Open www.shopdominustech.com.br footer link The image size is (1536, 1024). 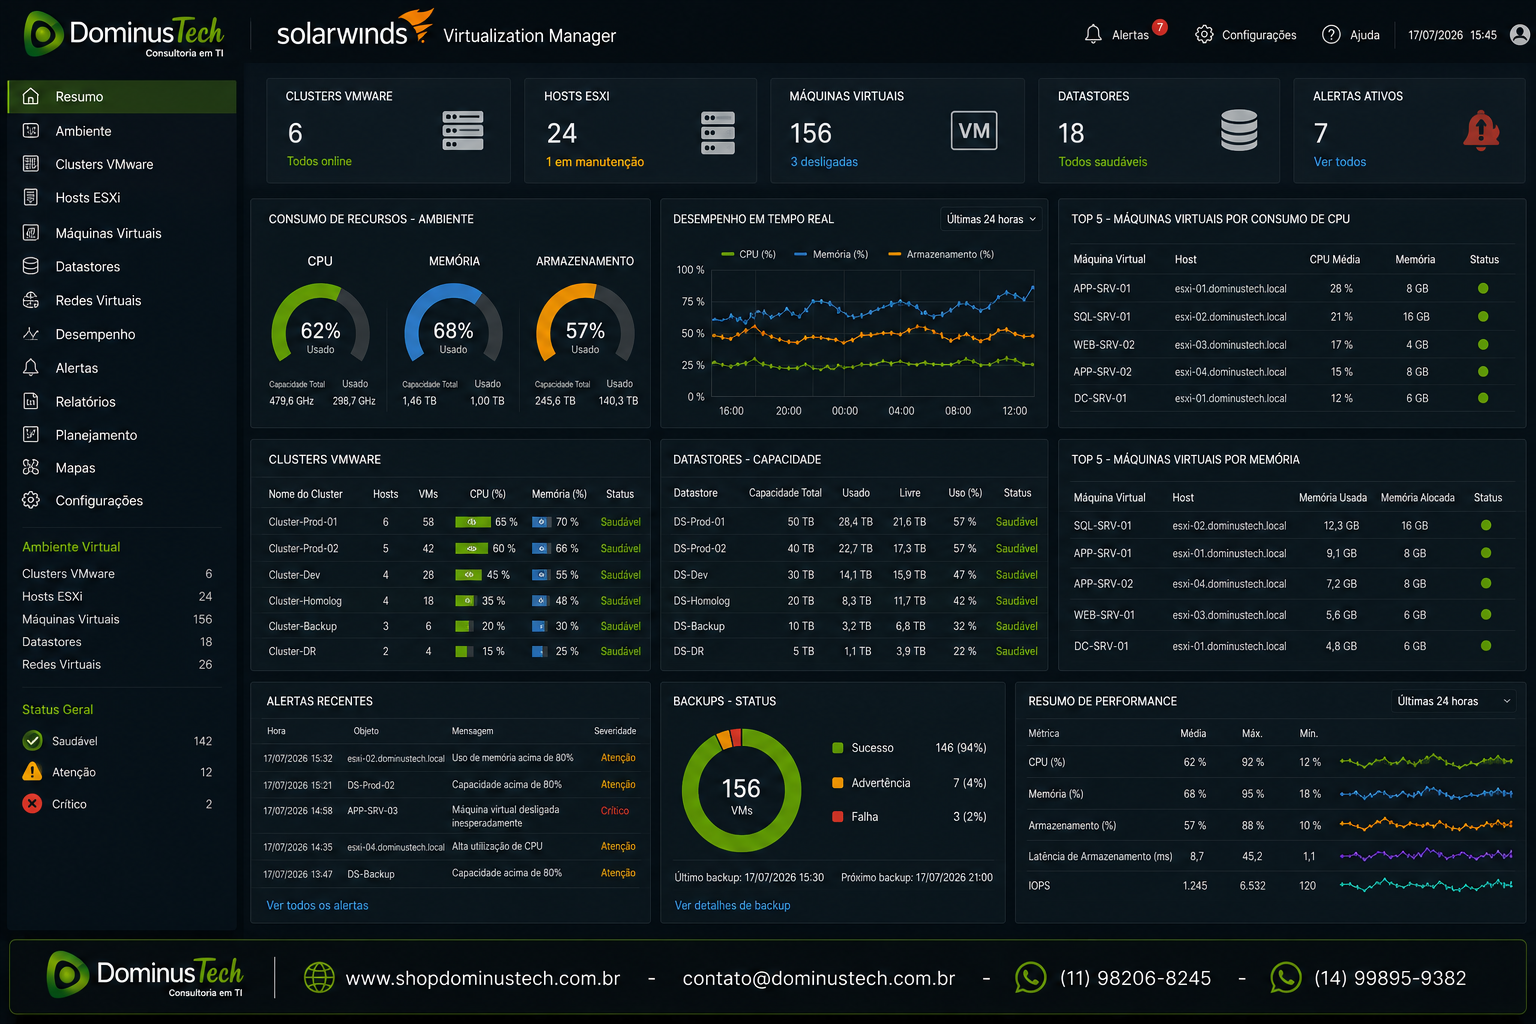(x=483, y=978)
